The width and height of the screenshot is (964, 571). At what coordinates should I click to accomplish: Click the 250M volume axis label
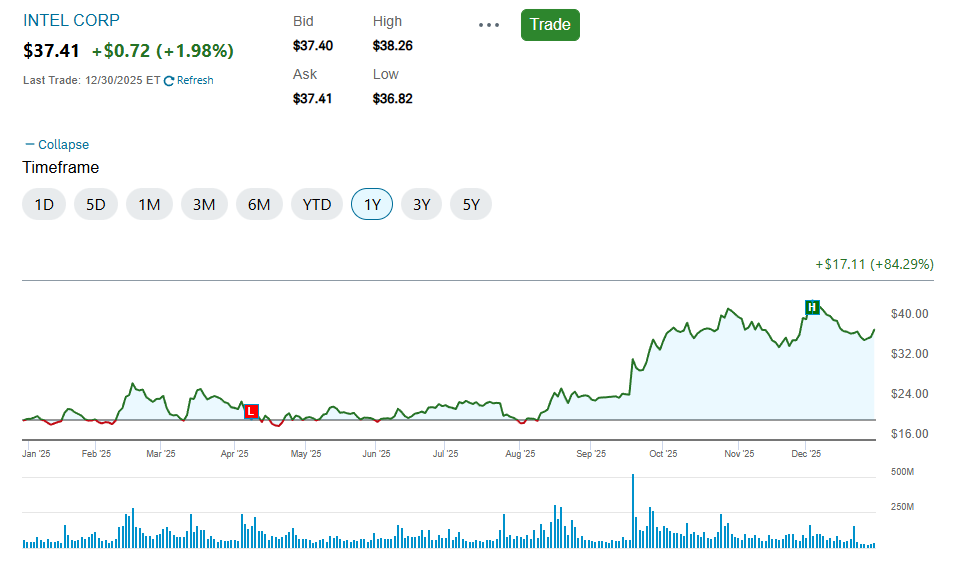point(902,507)
